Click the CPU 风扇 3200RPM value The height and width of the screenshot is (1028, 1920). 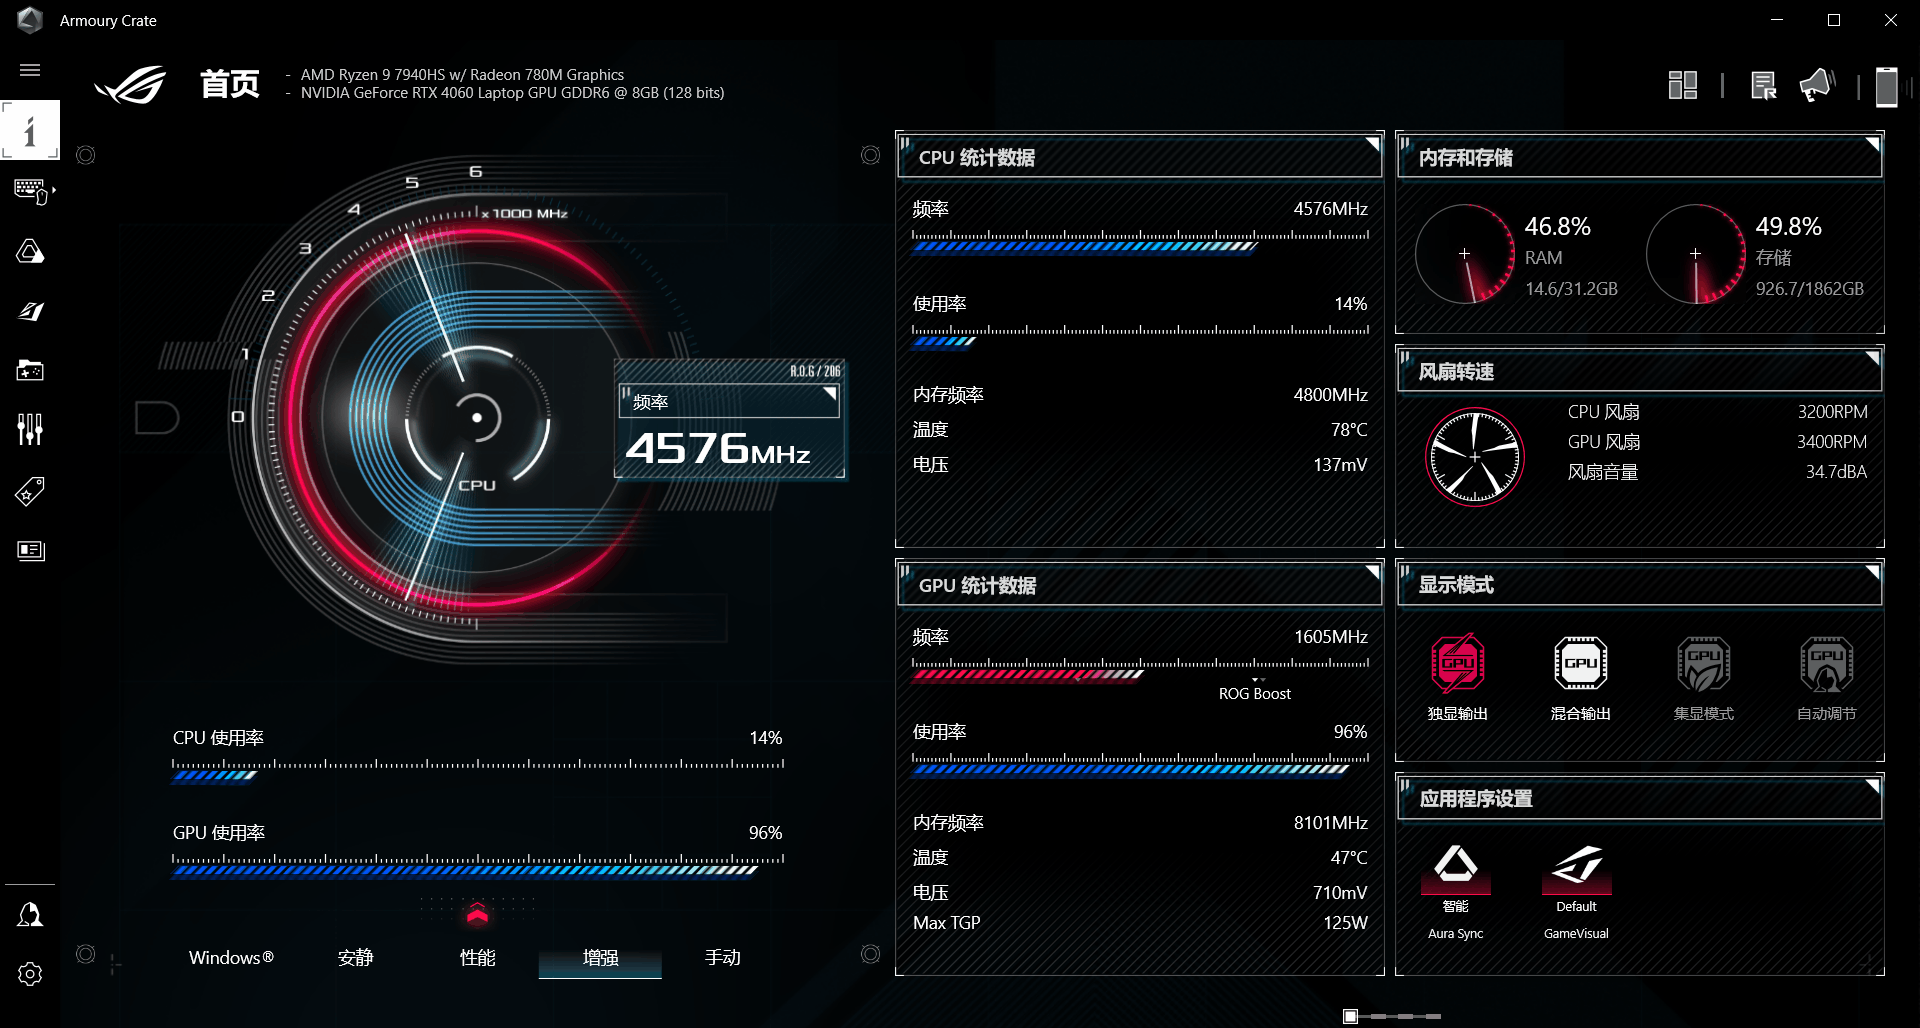coord(1832,412)
